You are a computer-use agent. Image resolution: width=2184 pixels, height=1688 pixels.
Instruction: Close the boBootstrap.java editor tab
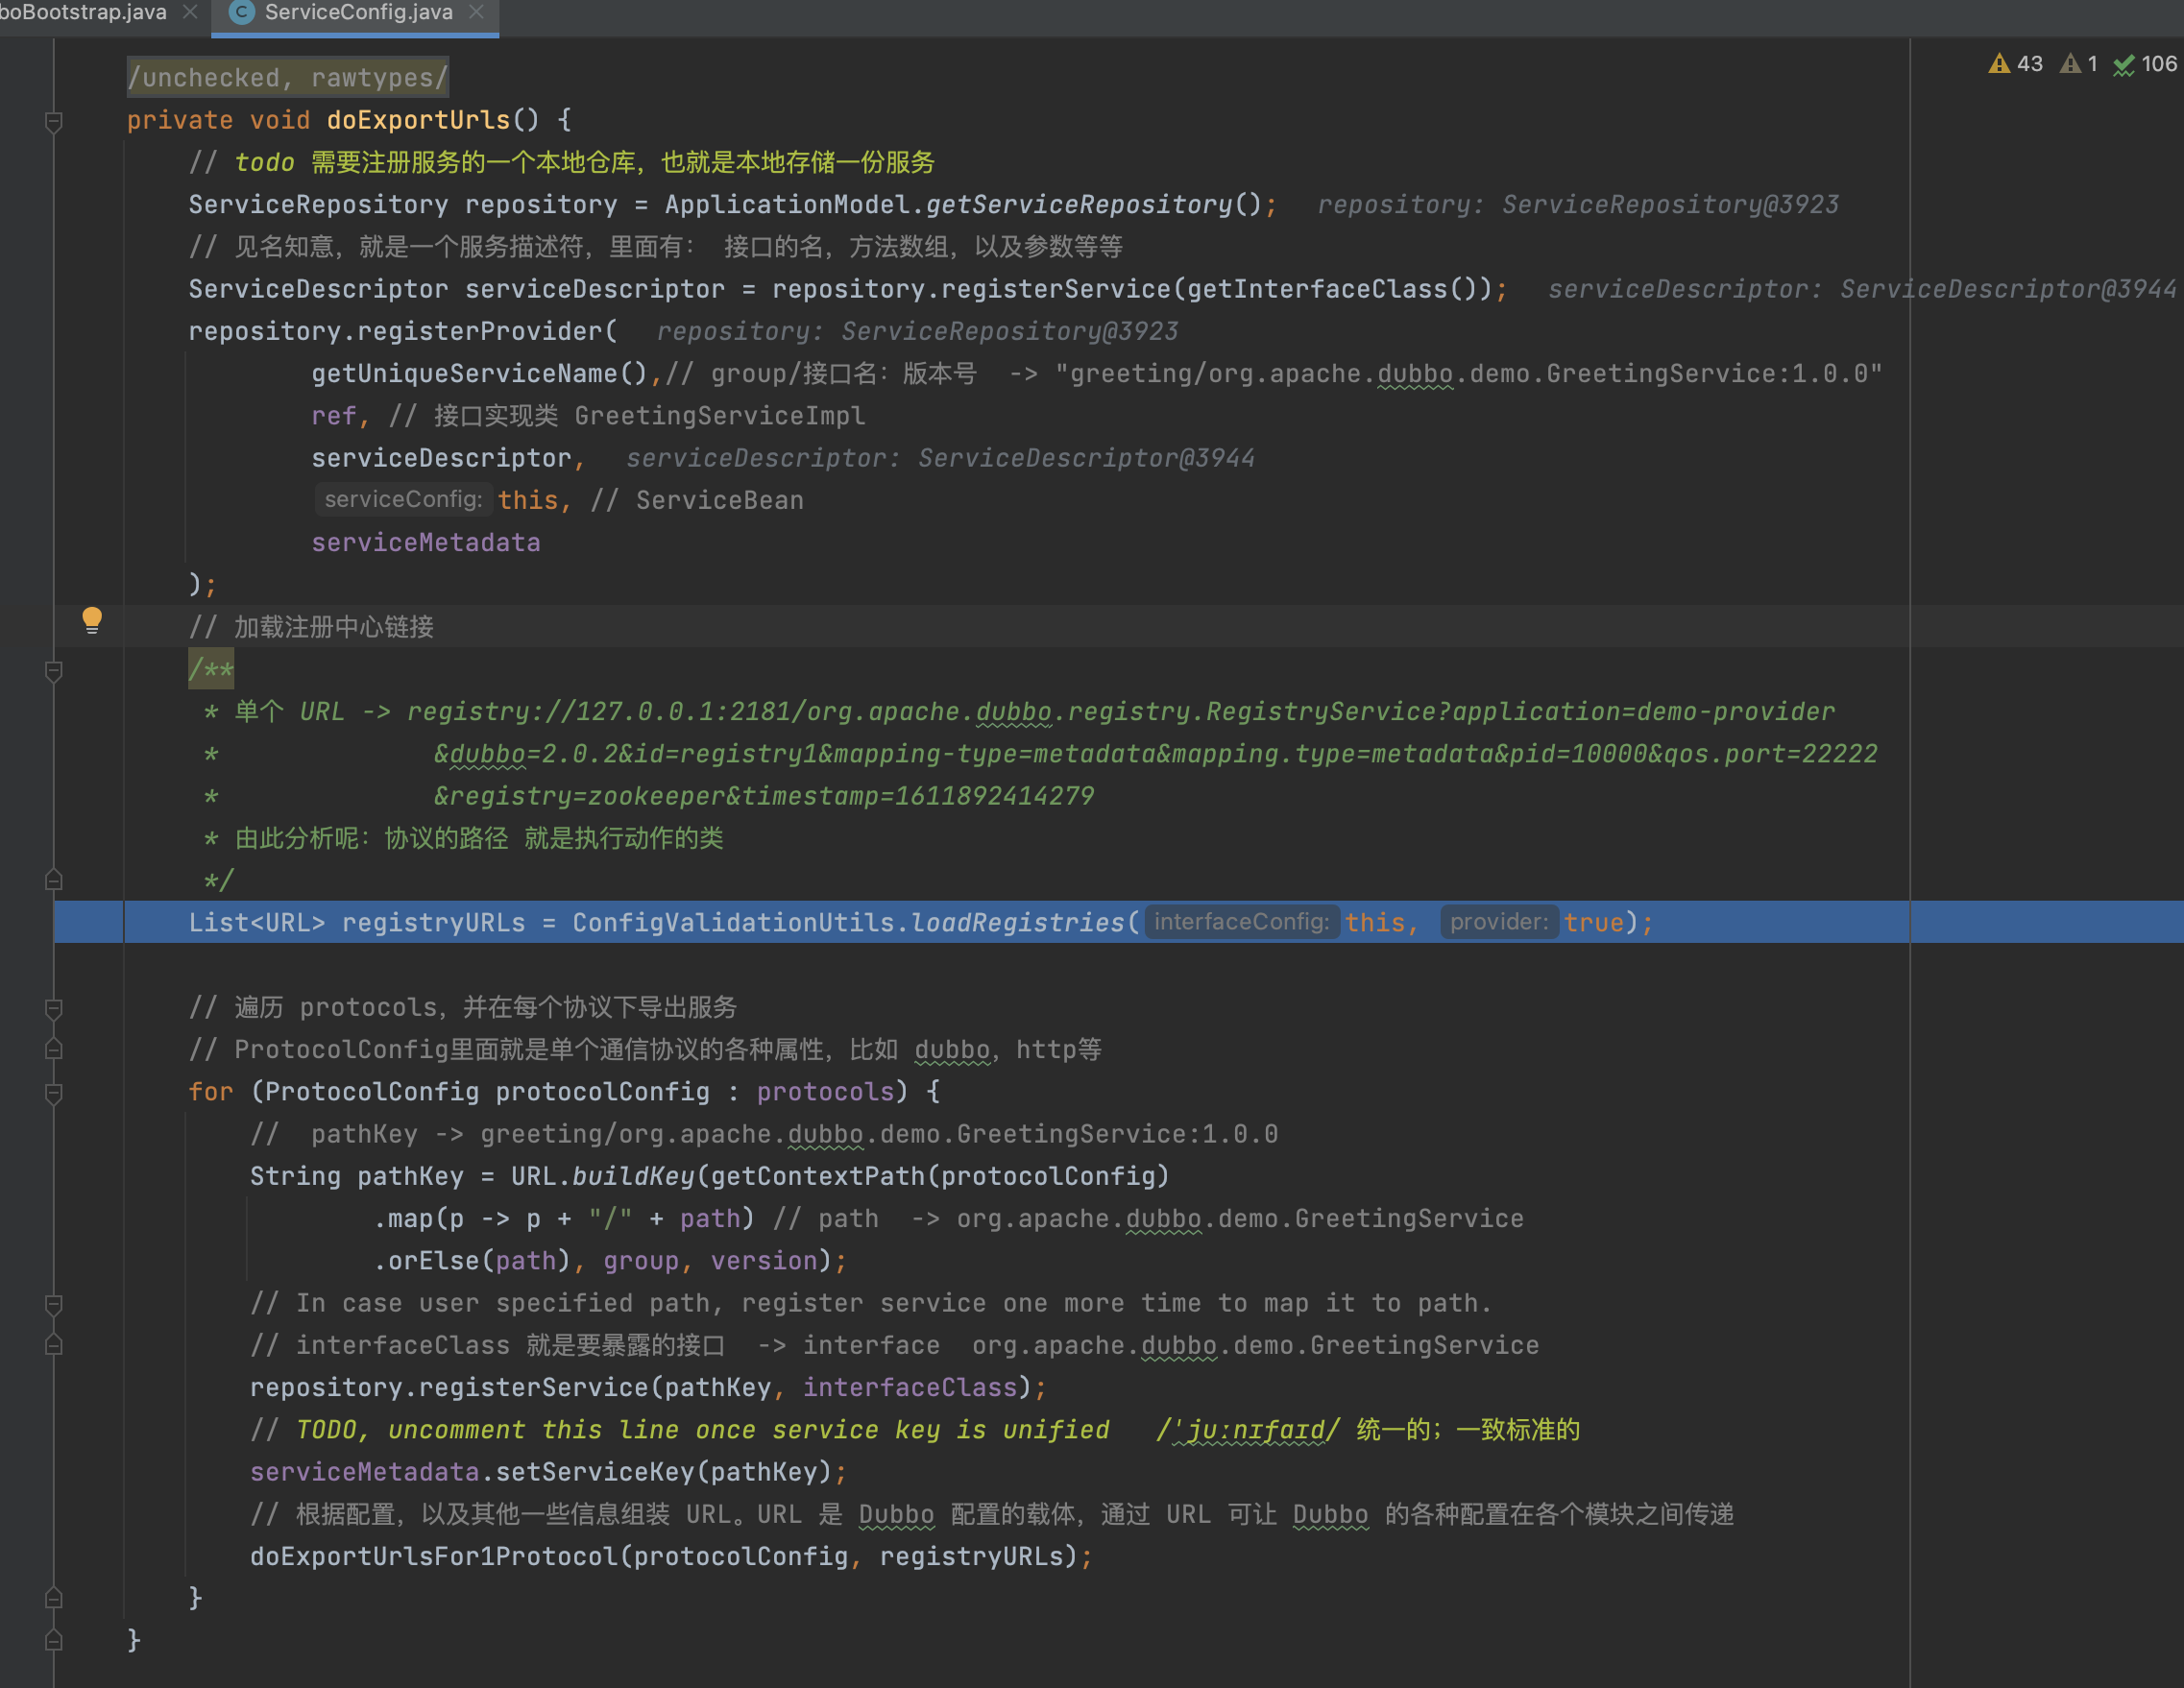pyautogui.click(x=190, y=12)
